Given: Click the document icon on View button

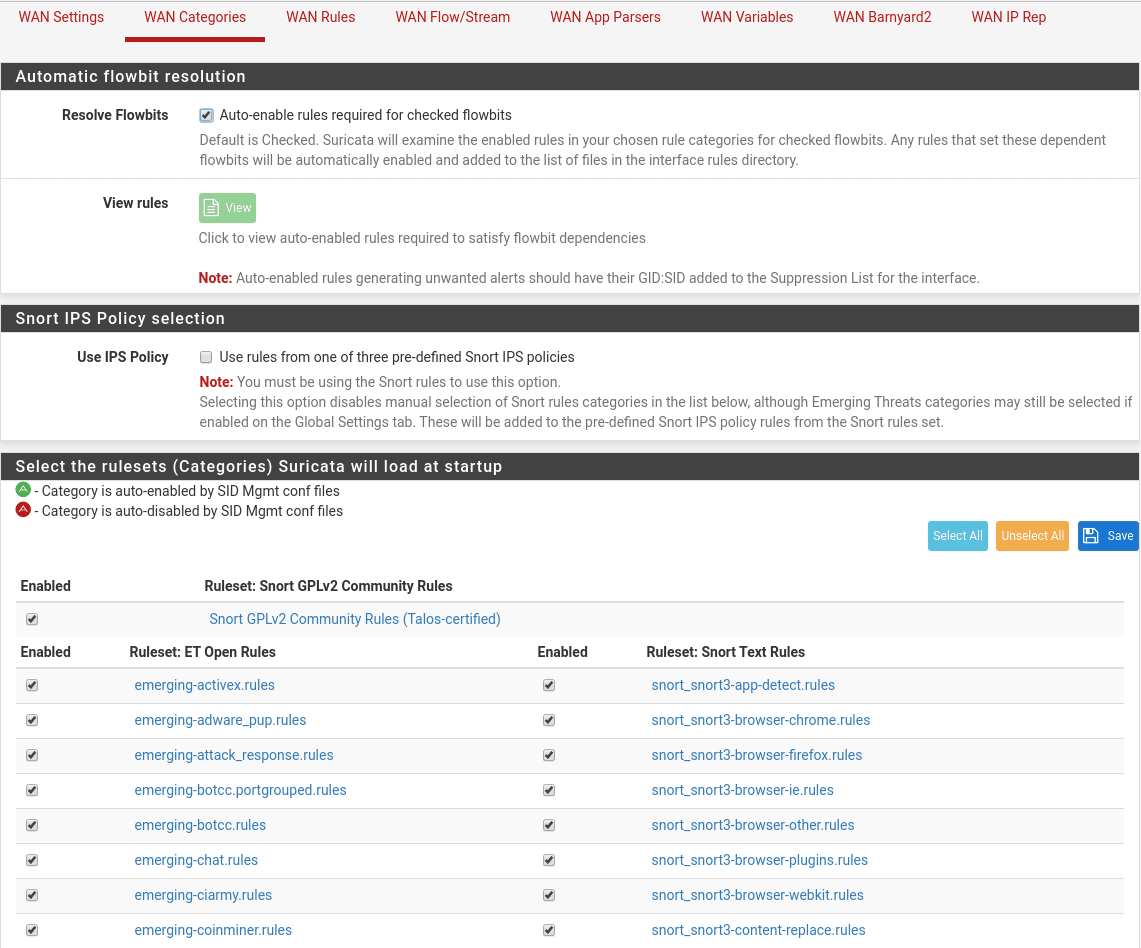Looking at the screenshot, I should pos(211,207).
